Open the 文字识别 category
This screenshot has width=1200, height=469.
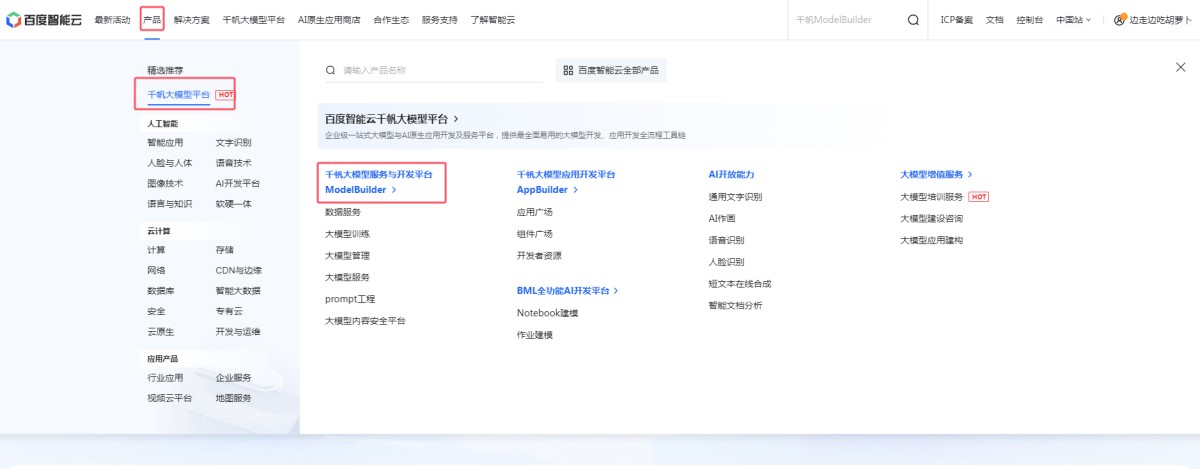pyautogui.click(x=233, y=143)
